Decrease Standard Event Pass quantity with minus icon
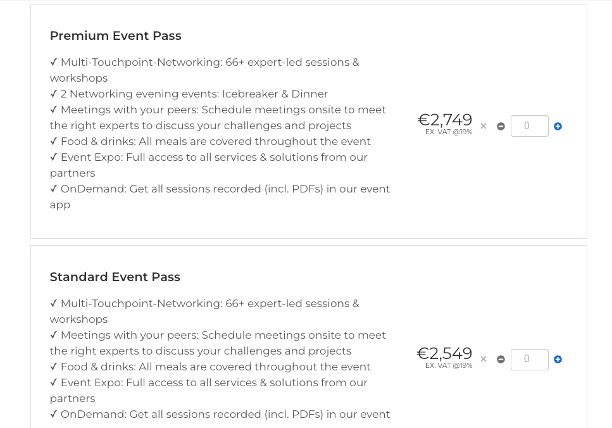The height and width of the screenshot is (428, 612). pos(500,359)
